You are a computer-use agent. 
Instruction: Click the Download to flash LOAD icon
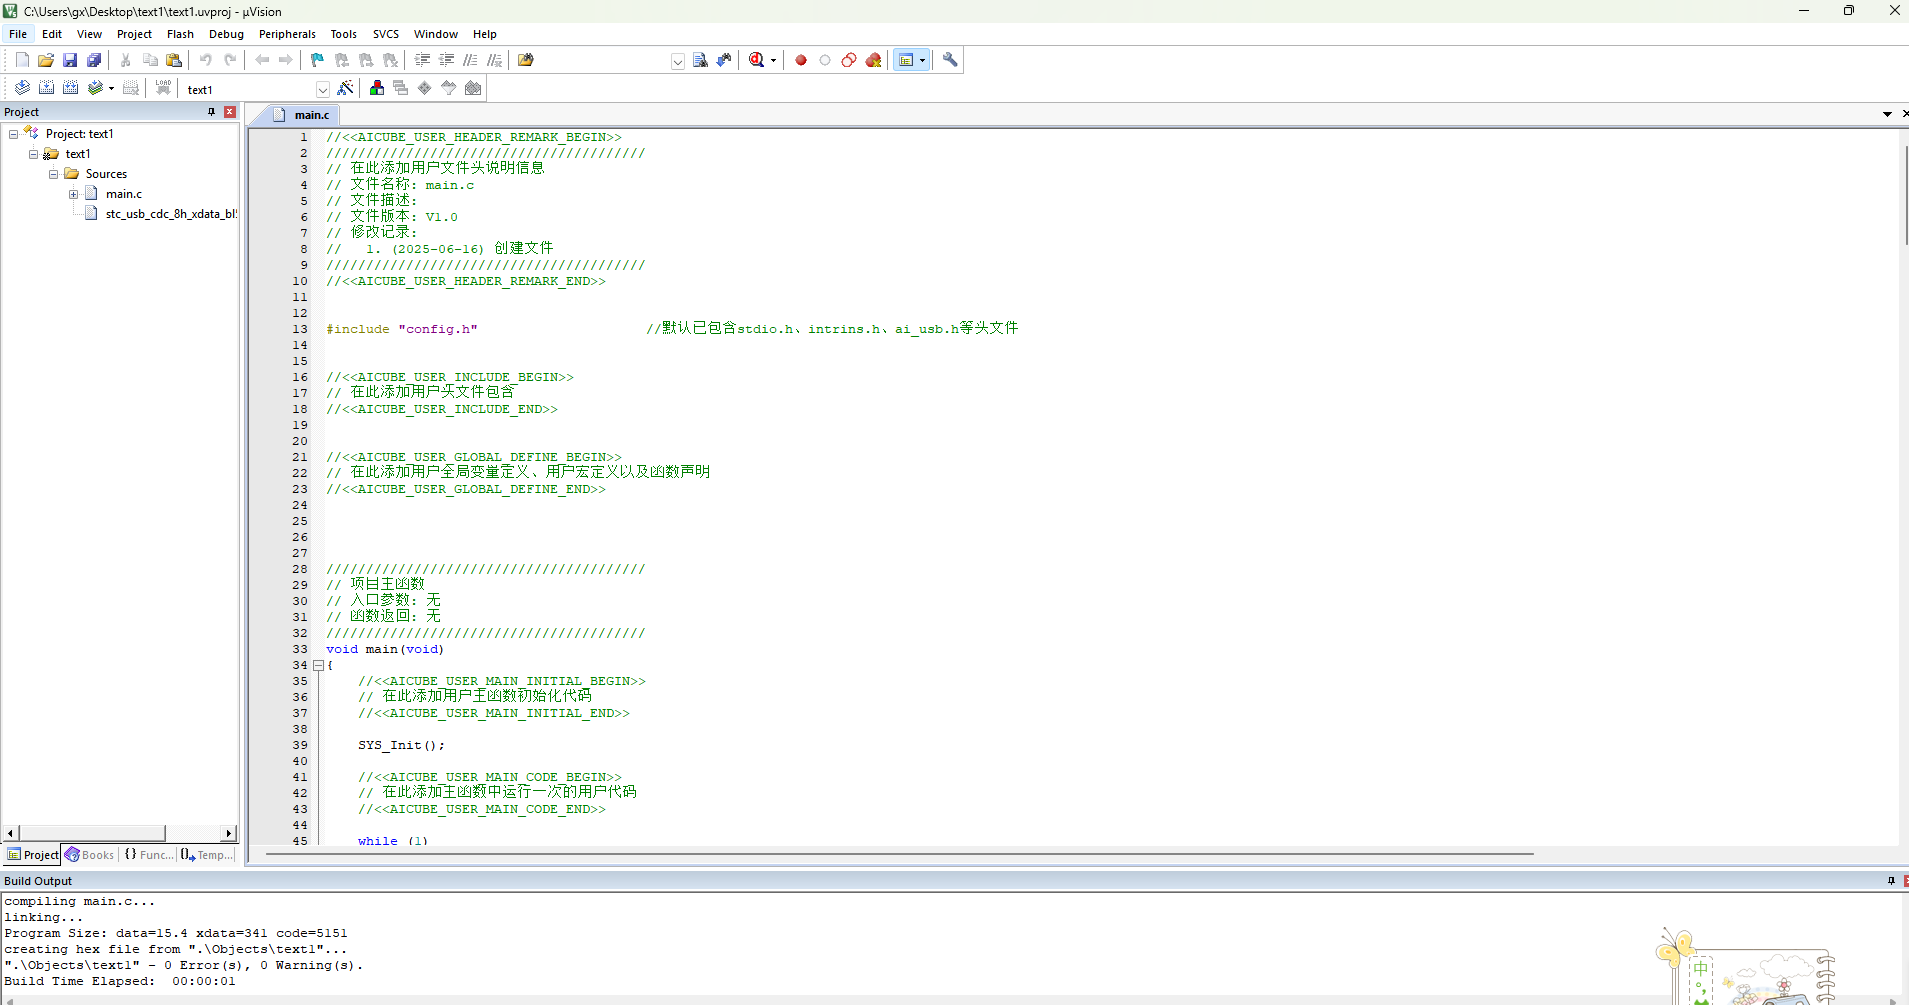point(163,88)
